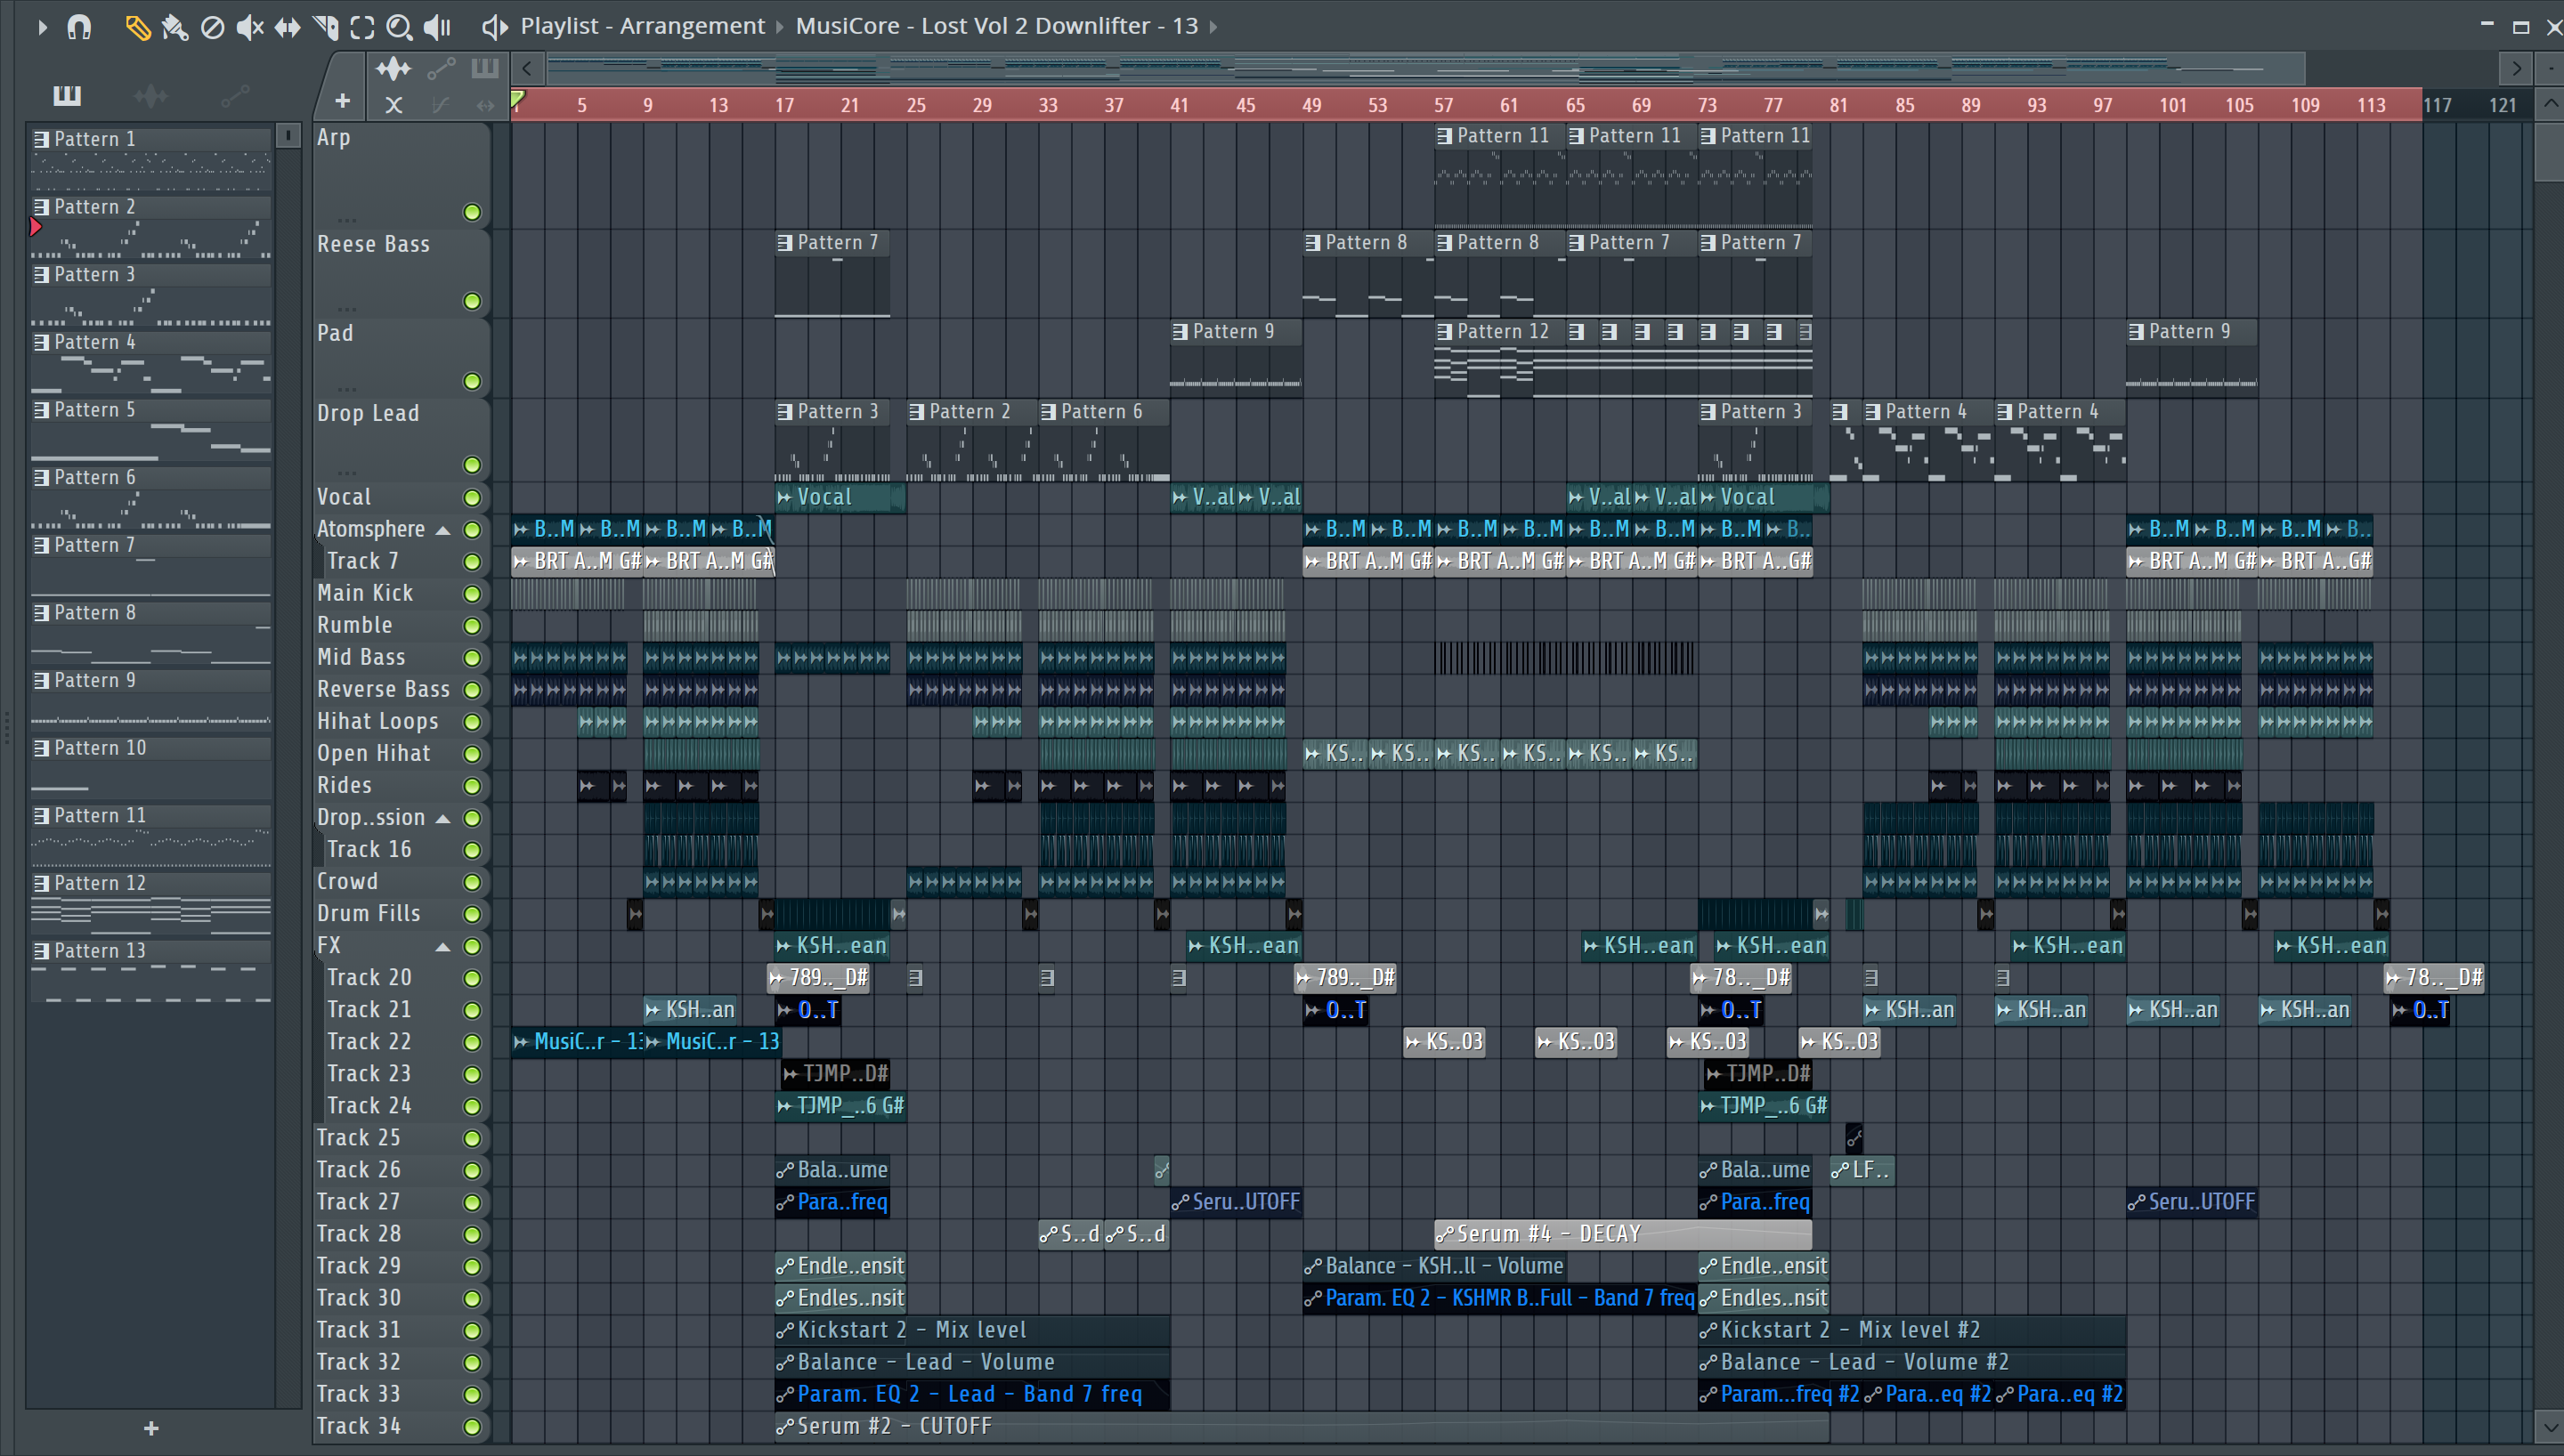
Task: Select Kickstart 2 - Mix level automation clip
Action: [971, 1331]
